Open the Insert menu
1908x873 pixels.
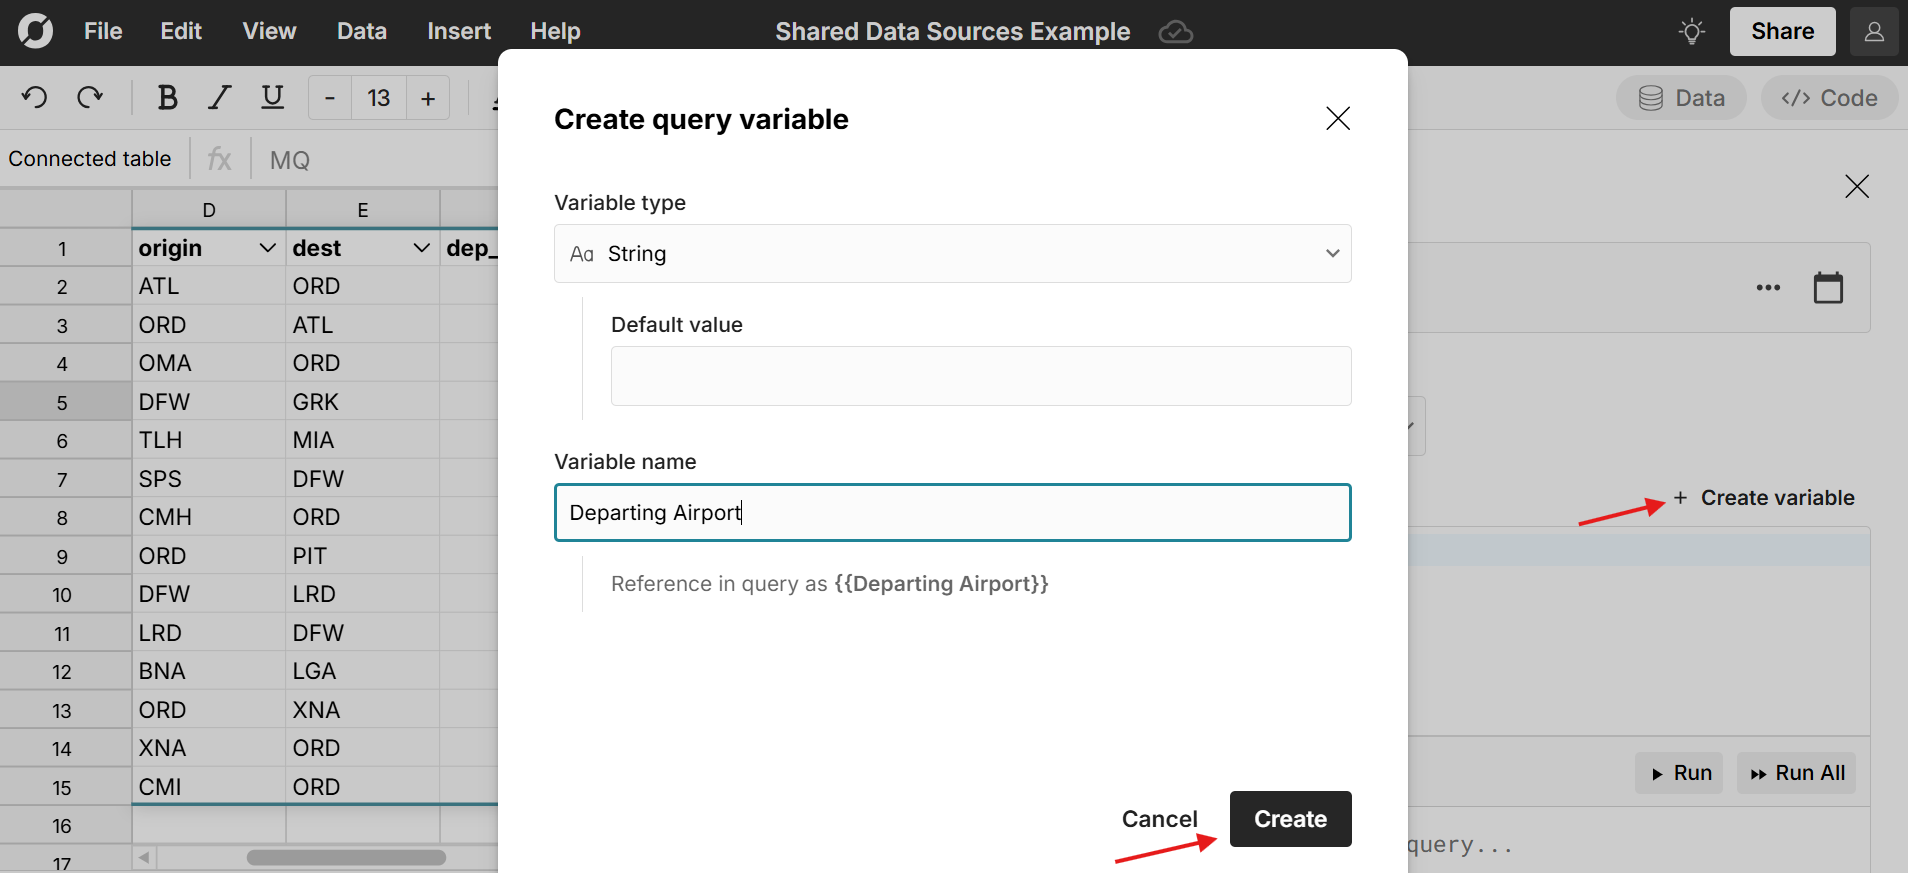458,32
